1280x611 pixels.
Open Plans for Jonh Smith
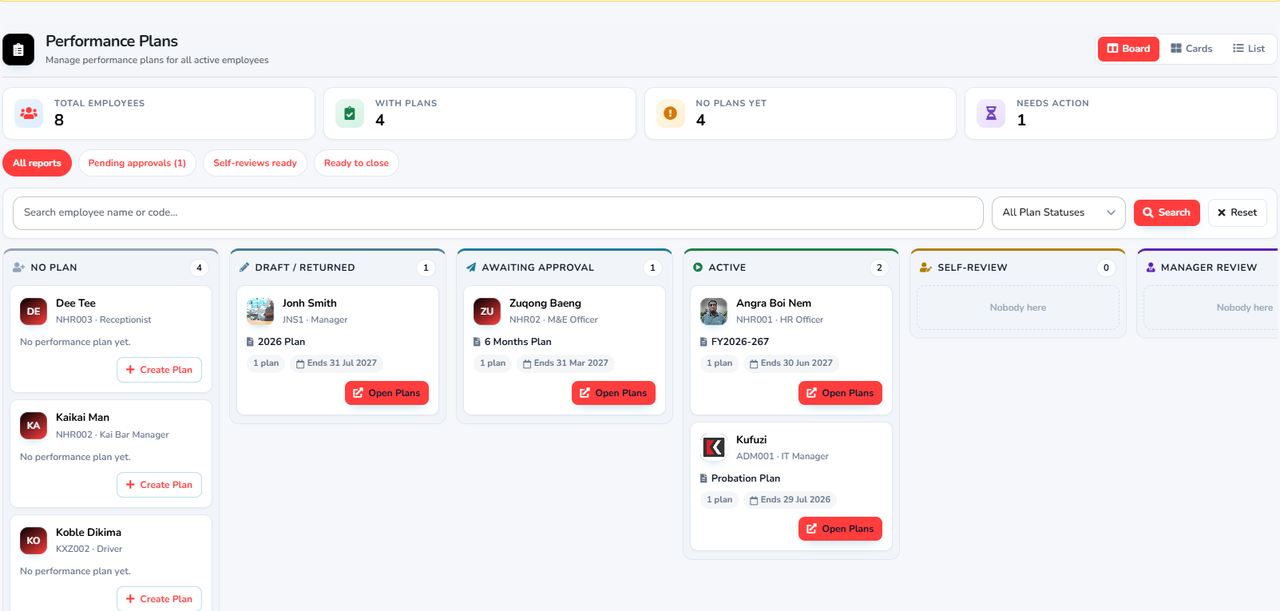click(x=387, y=393)
